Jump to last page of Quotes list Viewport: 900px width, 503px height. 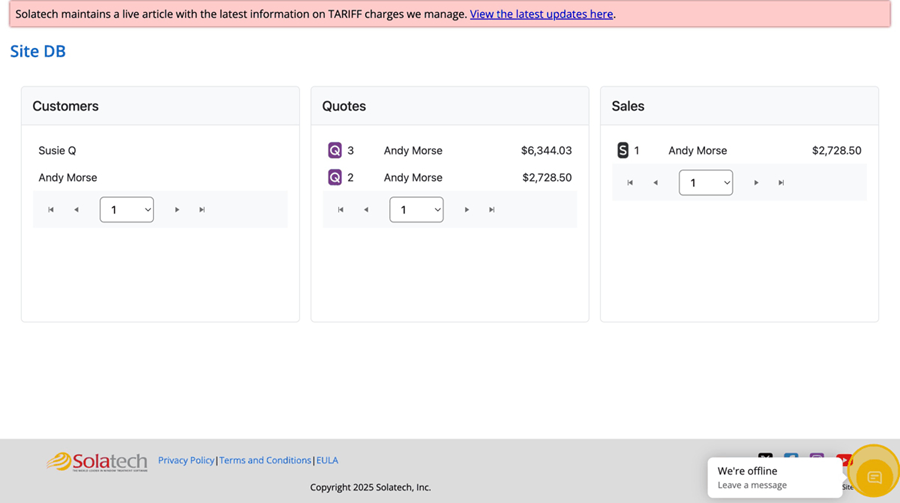coord(492,210)
